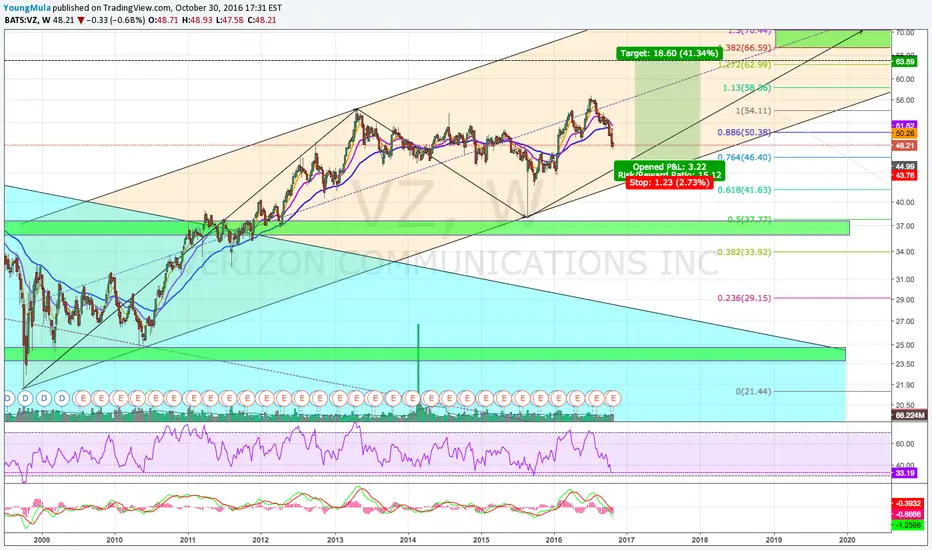Click the 2010 year label on time axis

click(x=115, y=540)
